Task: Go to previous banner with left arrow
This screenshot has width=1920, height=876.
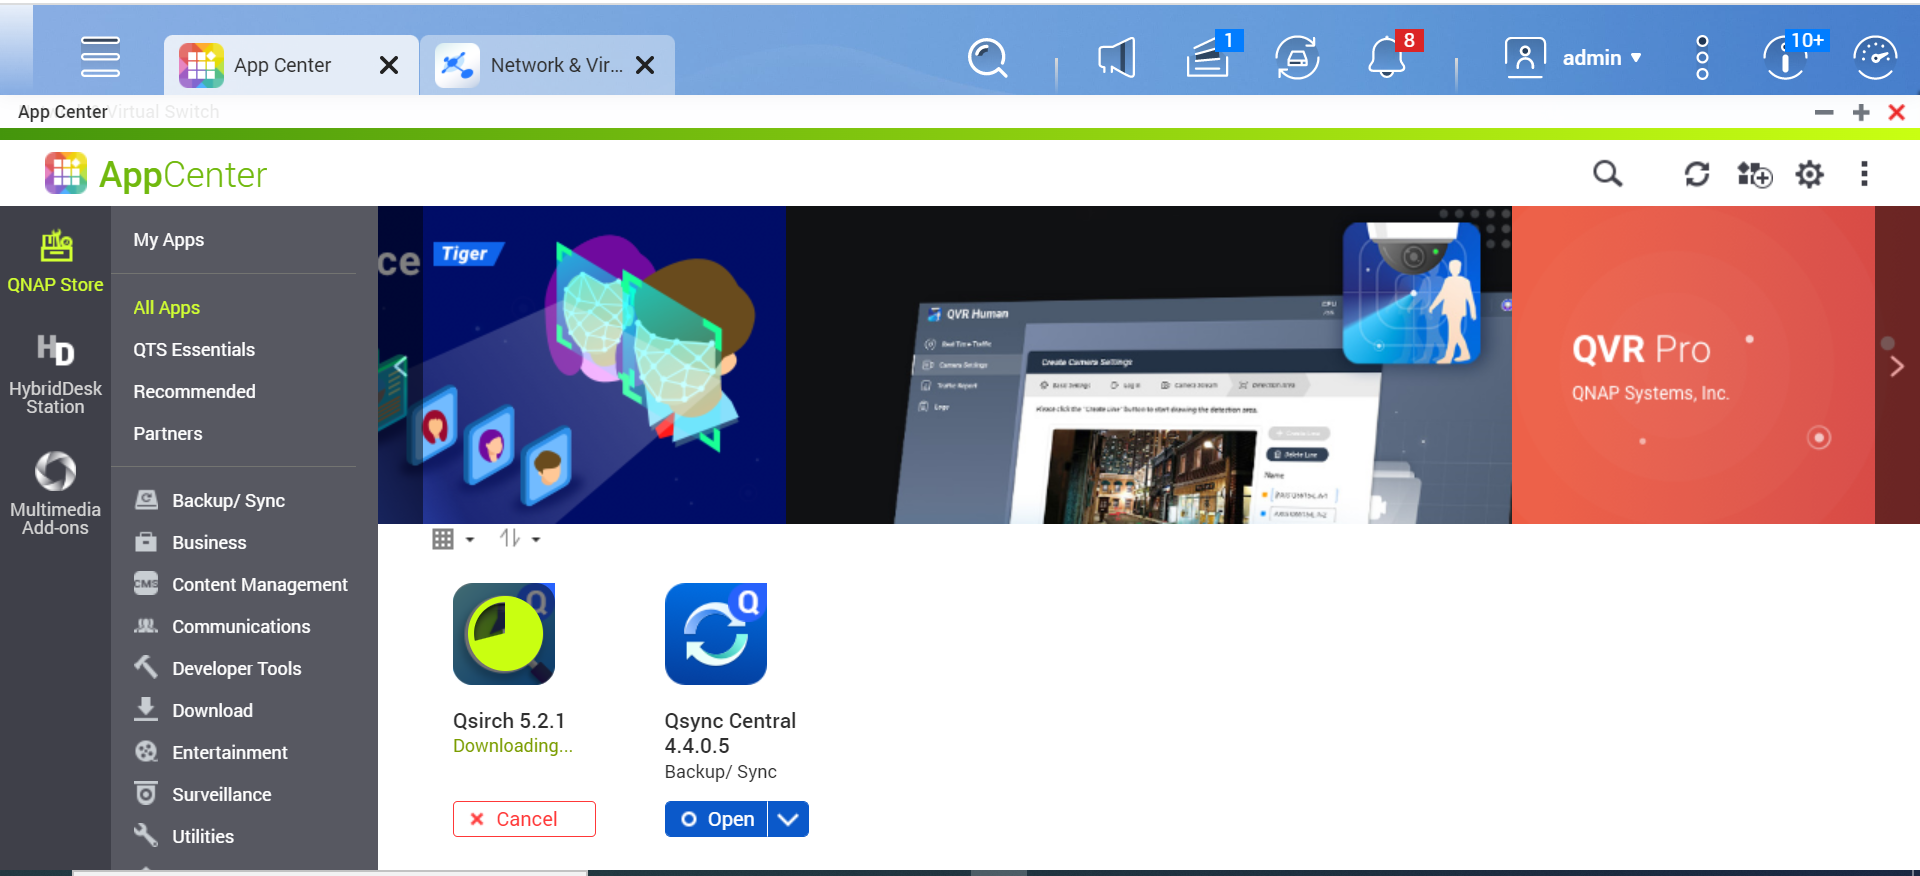Action: pyautogui.click(x=399, y=366)
